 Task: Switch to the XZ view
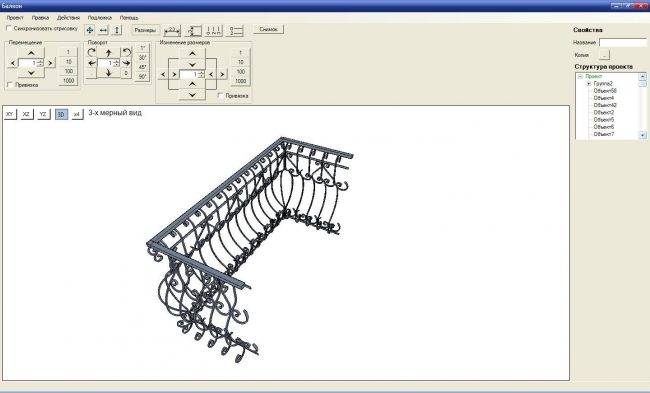[x=27, y=114]
